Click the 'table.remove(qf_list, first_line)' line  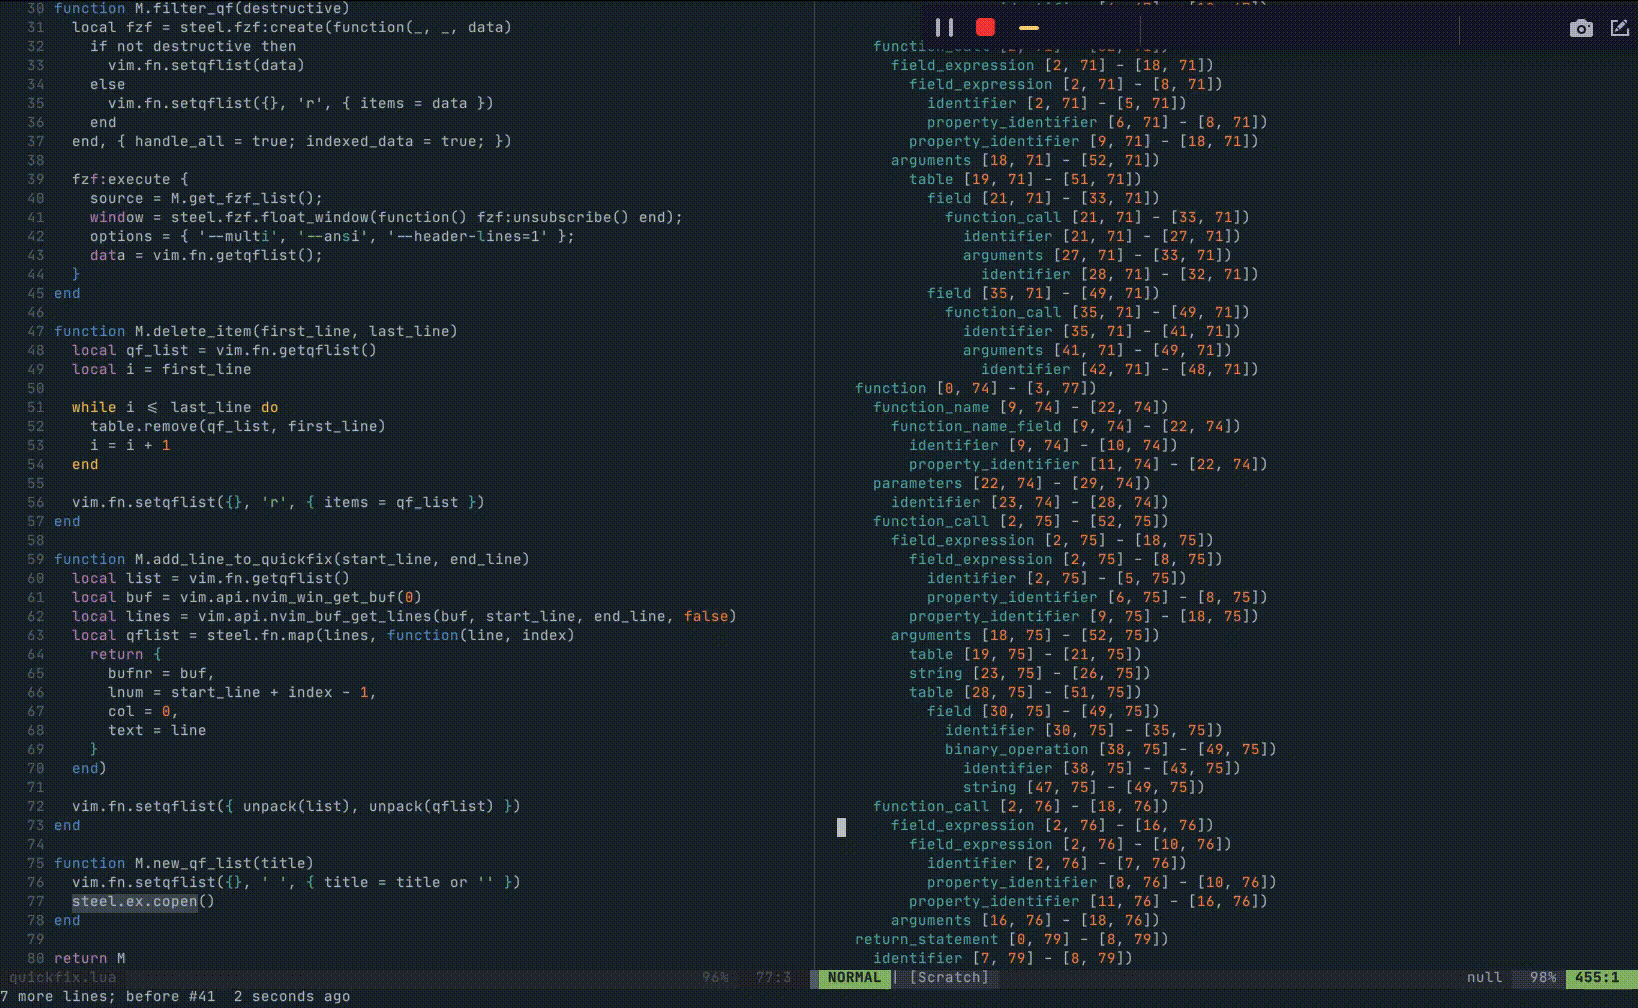(x=237, y=426)
